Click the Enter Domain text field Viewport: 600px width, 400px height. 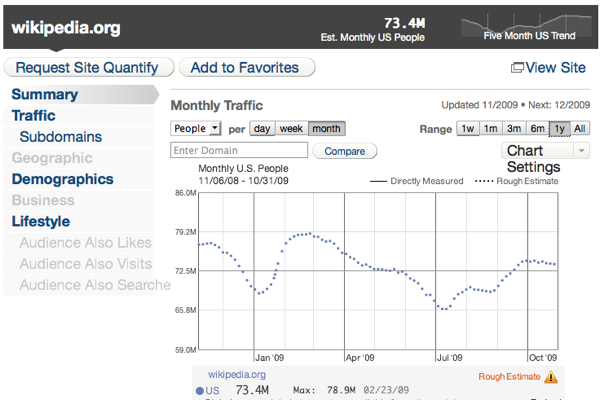[x=239, y=151]
